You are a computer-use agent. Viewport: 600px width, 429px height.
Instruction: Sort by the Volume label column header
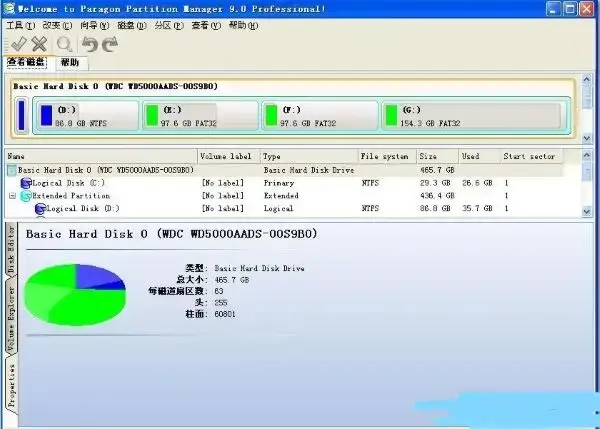pyautogui.click(x=229, y=156)
